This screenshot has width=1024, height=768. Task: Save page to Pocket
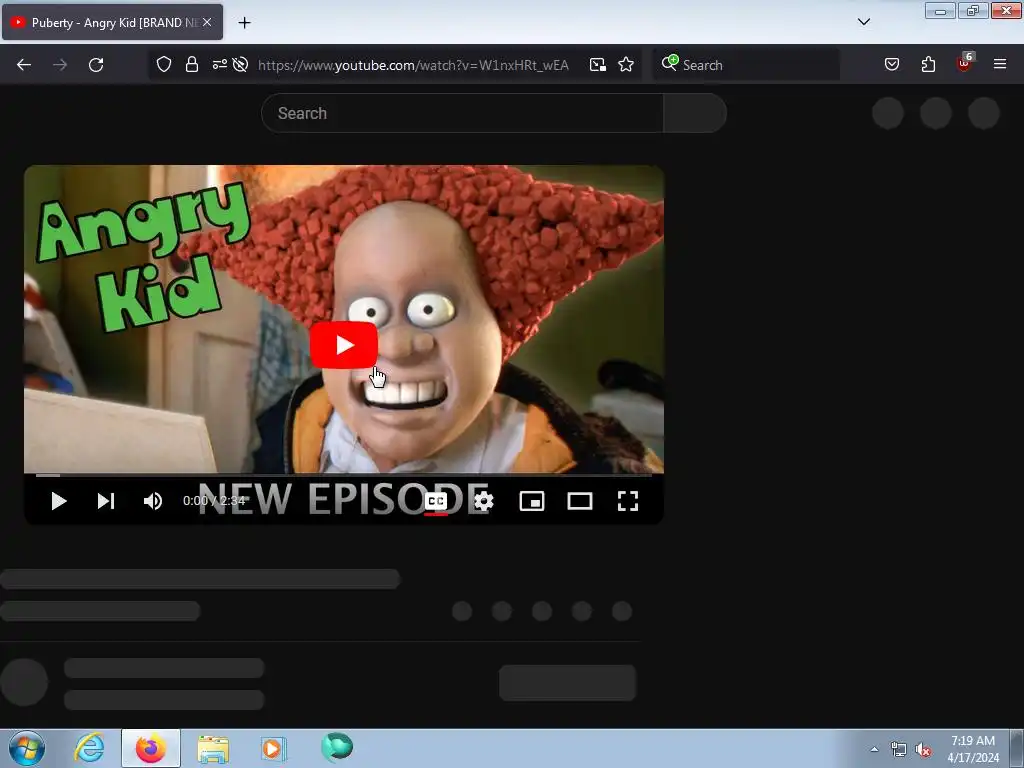tap(892, 64)
